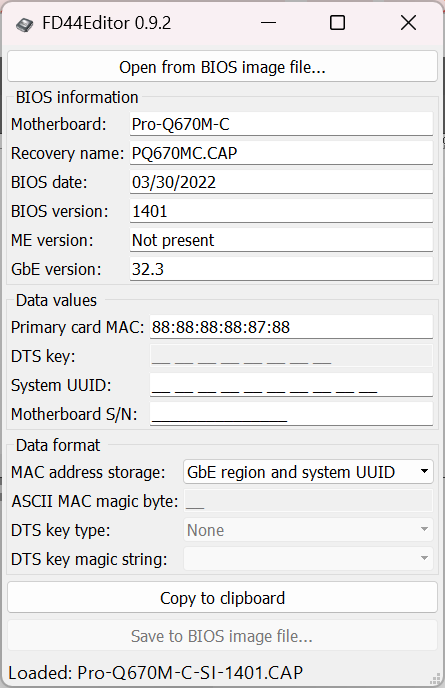Open from BIOS image file button

point(222,67)
